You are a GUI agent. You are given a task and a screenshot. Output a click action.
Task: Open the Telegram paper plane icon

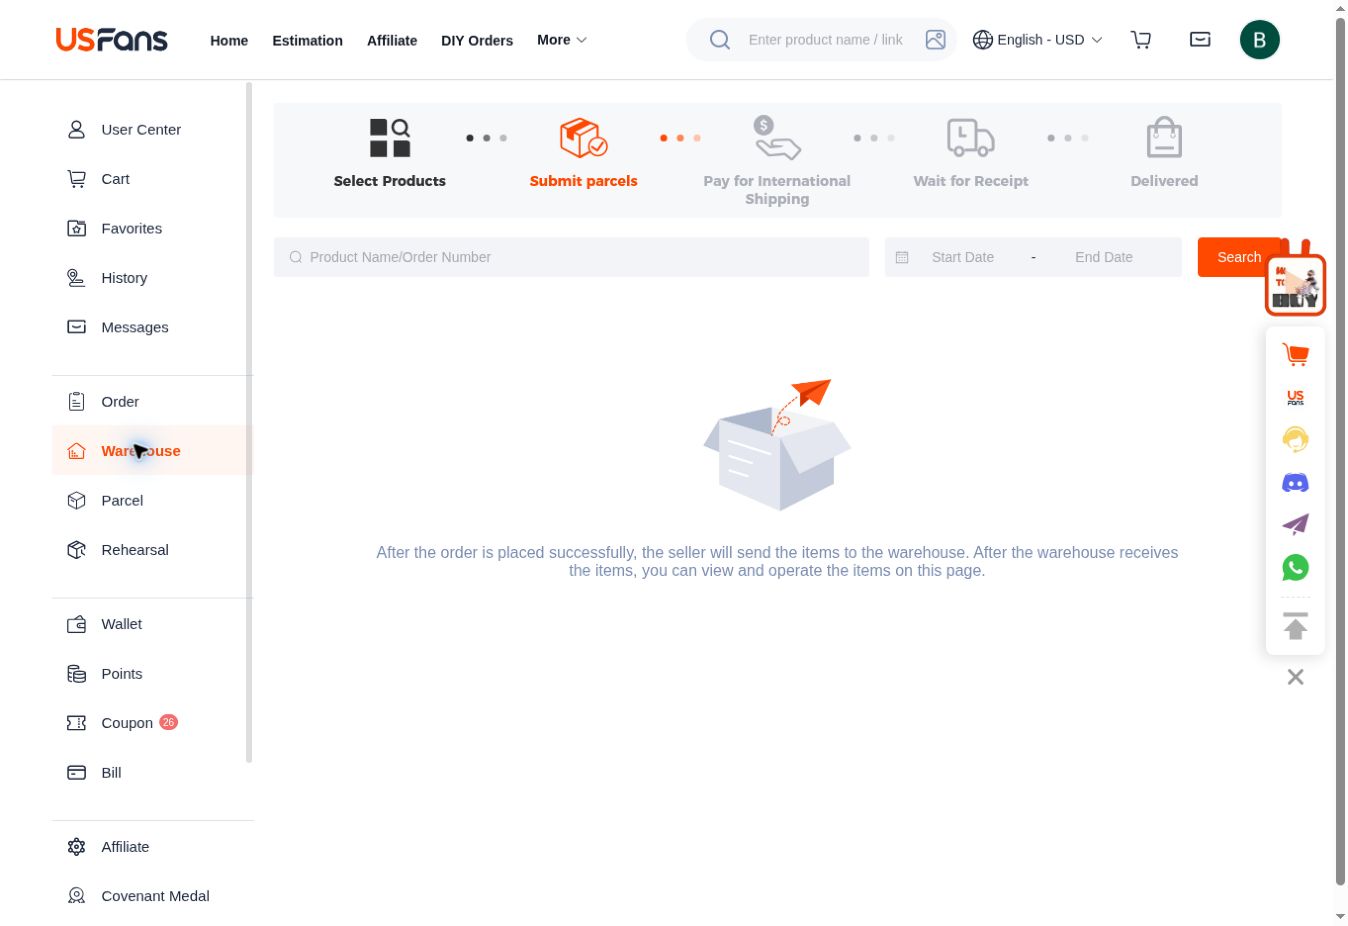point(1295,525)
